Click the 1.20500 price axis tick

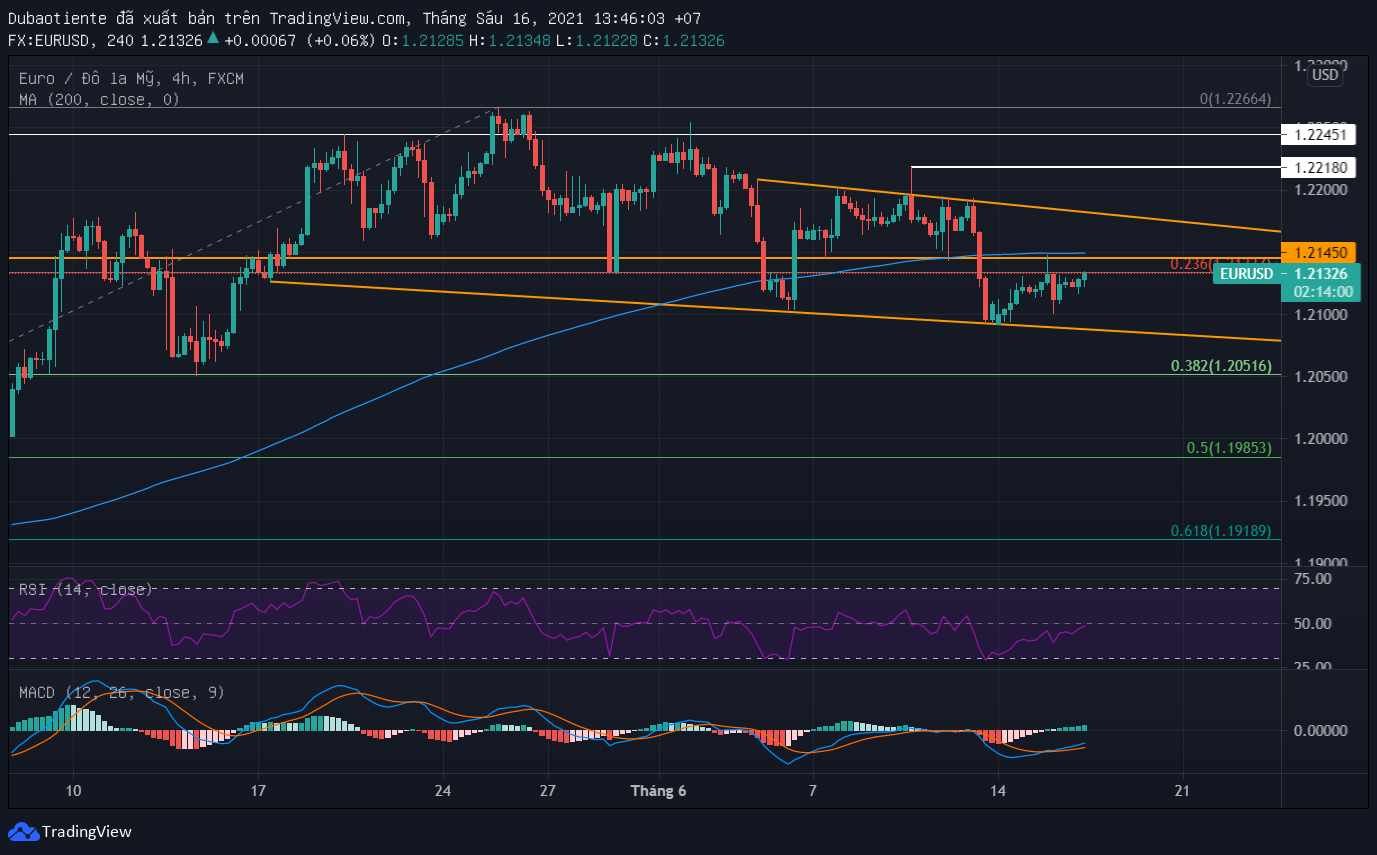tap(1322, 377)
